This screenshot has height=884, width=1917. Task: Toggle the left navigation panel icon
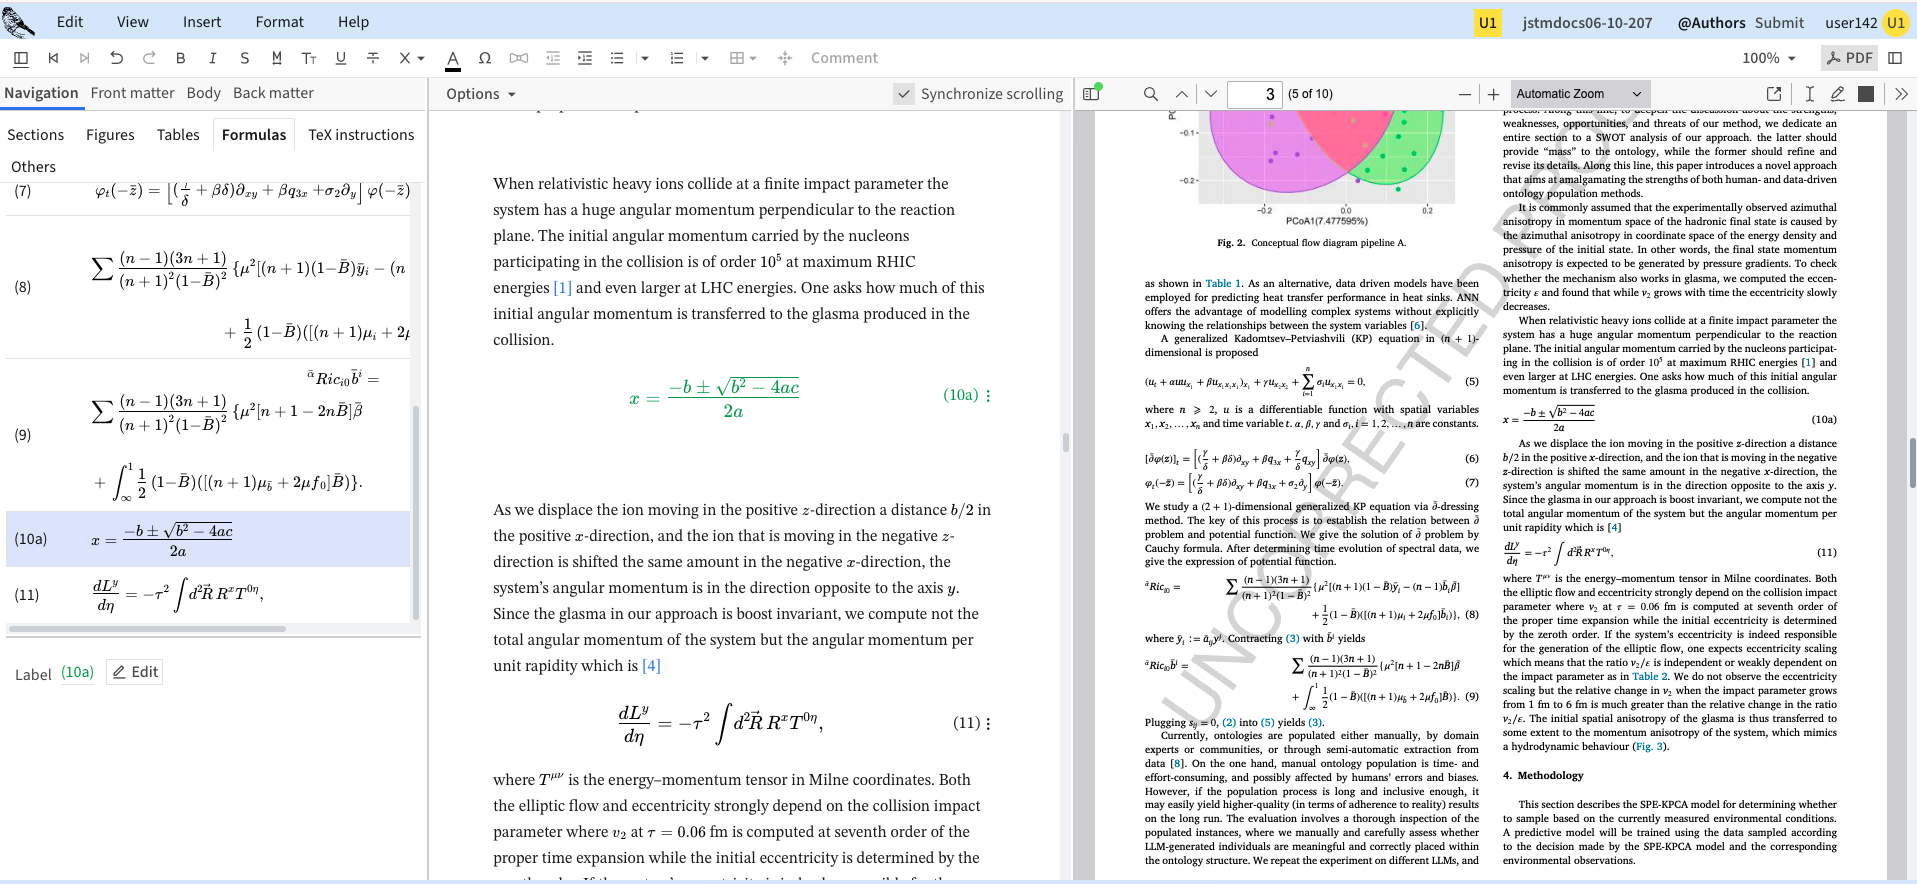coord(21,58)
